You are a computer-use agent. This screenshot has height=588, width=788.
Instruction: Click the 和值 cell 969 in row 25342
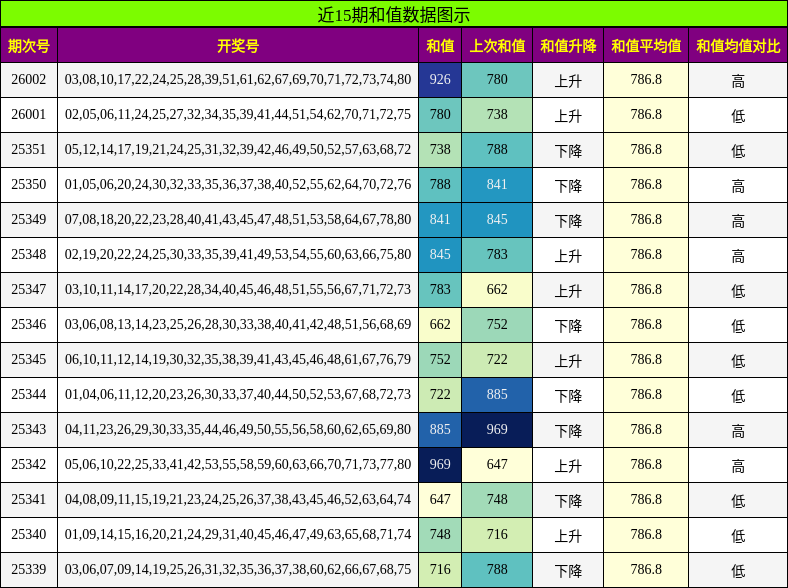coord(440,464)
